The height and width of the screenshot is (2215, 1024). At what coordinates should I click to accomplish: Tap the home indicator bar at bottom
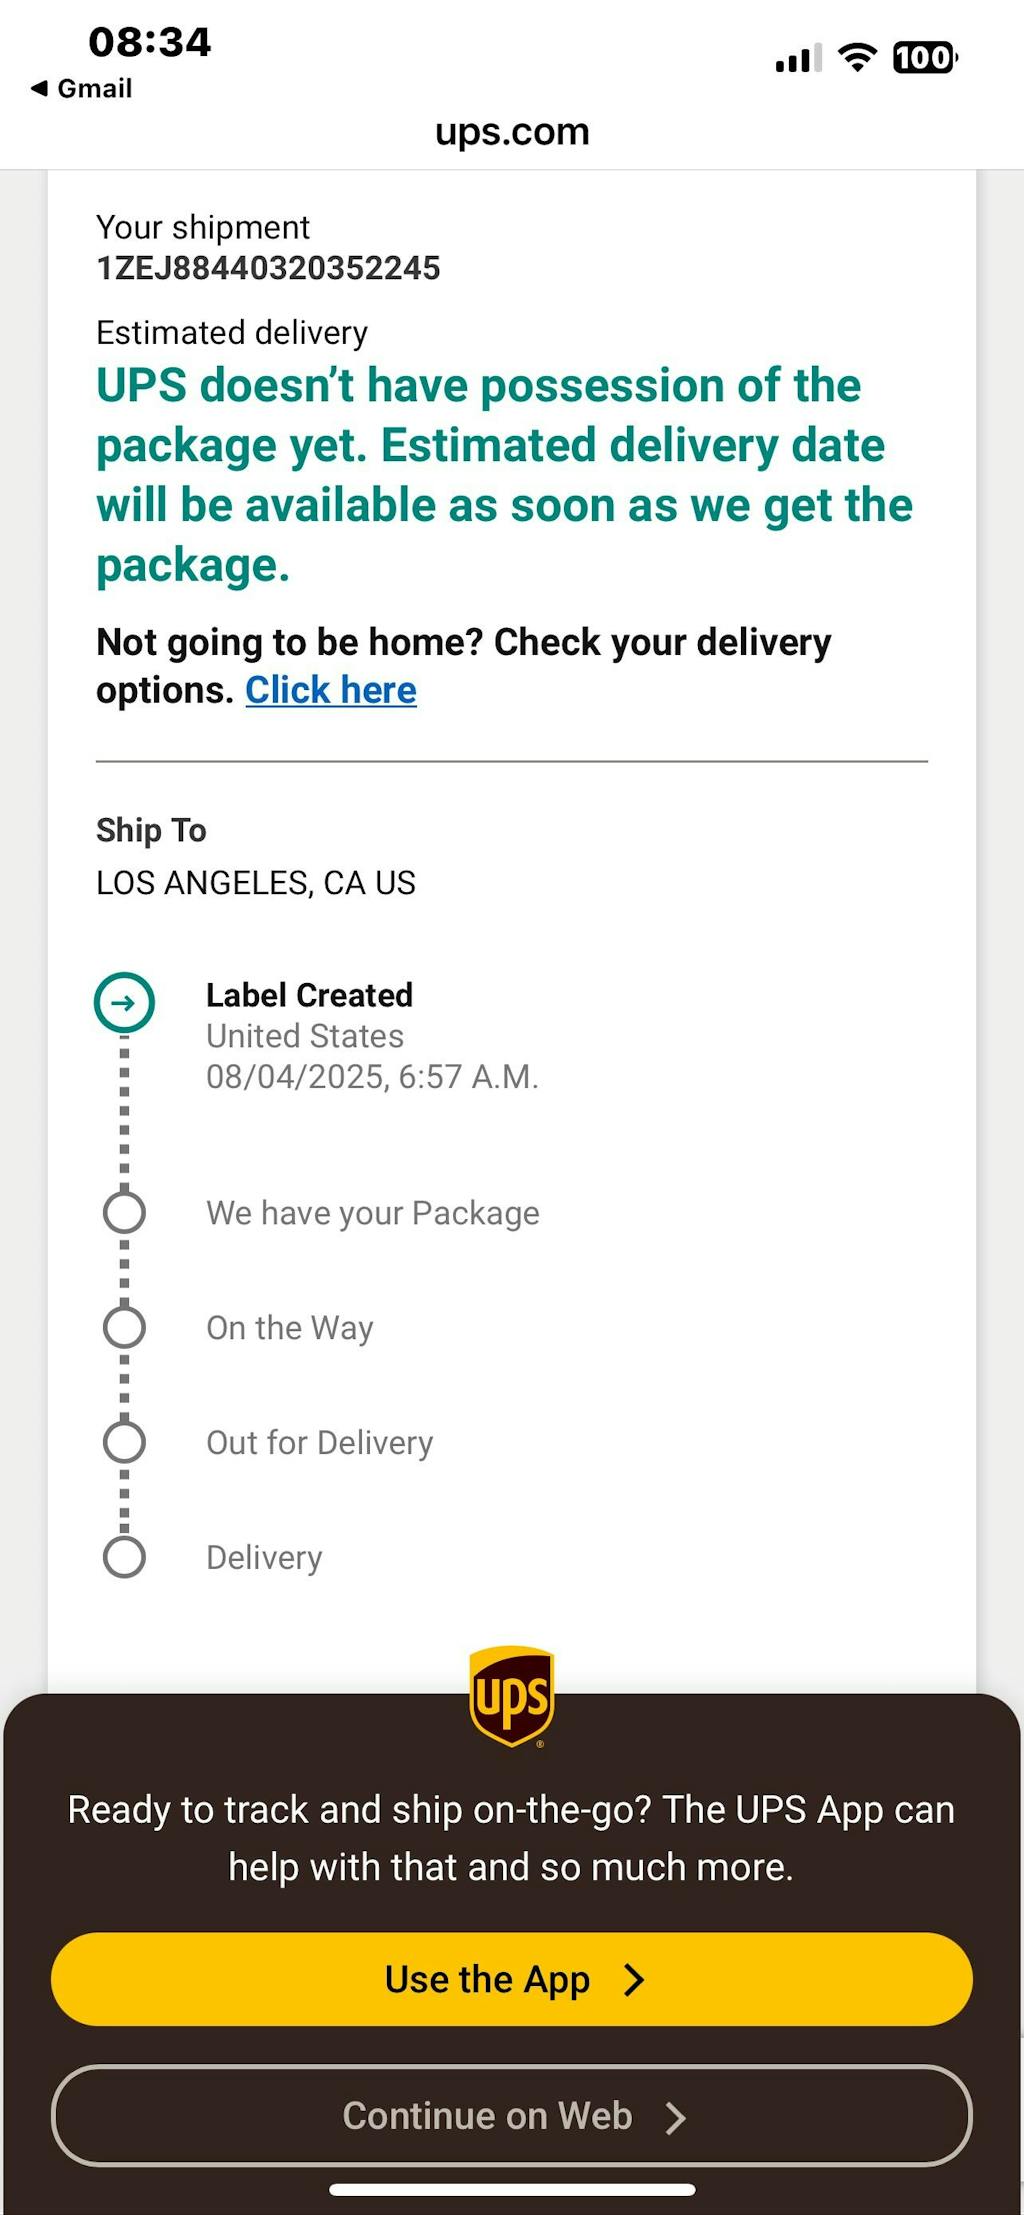click(512, 2190)
